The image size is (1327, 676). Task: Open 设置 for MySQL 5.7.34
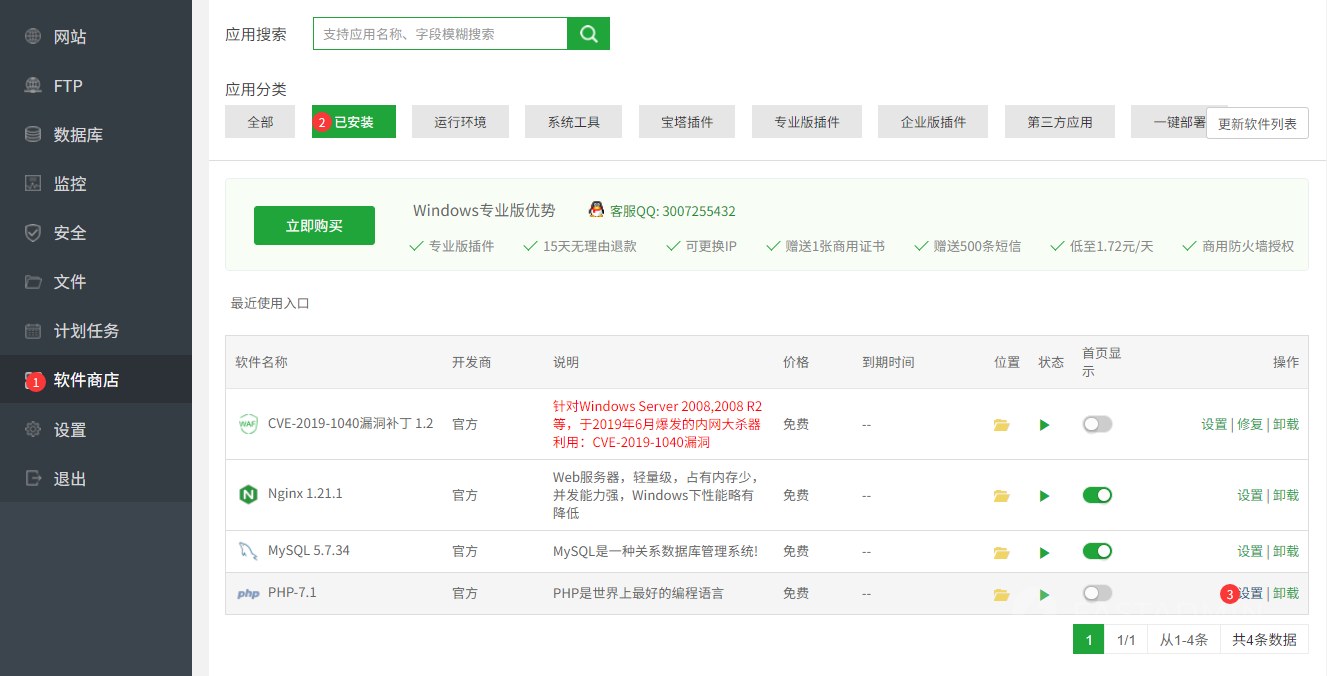tap(1250, 551)
